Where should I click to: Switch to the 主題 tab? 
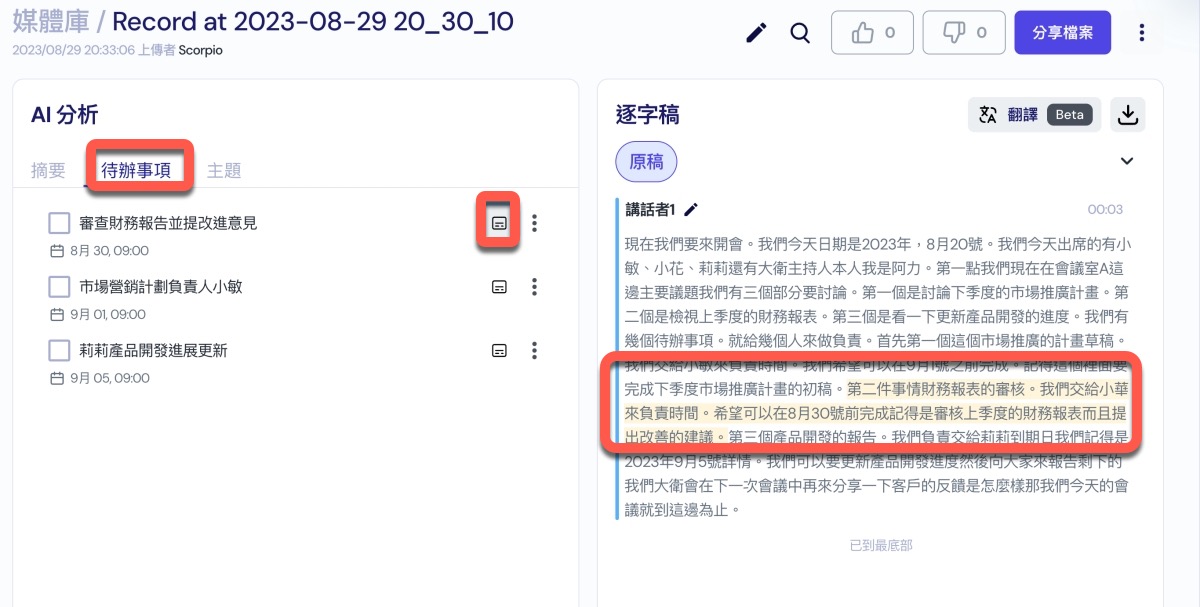click(x=224, y=170)
